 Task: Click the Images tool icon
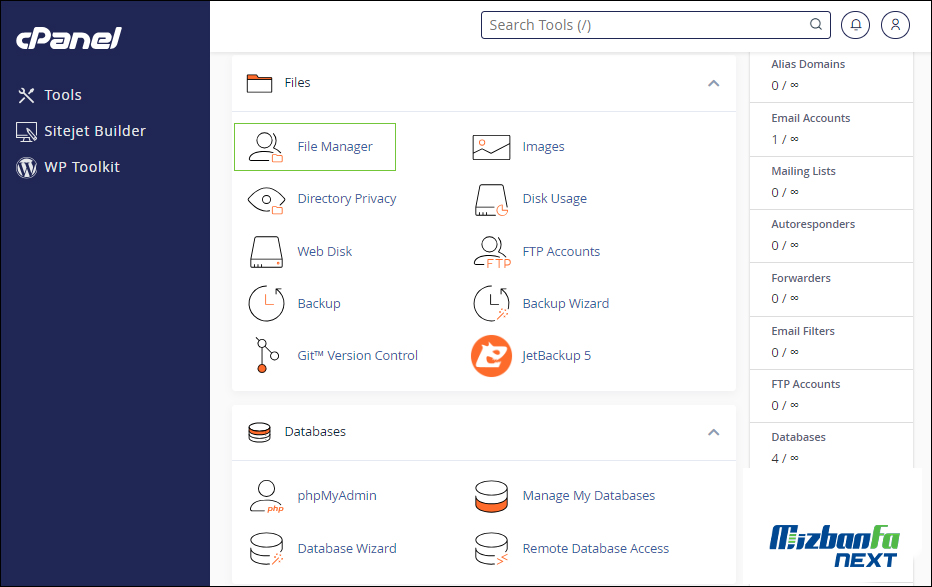[x=491, y=147]
